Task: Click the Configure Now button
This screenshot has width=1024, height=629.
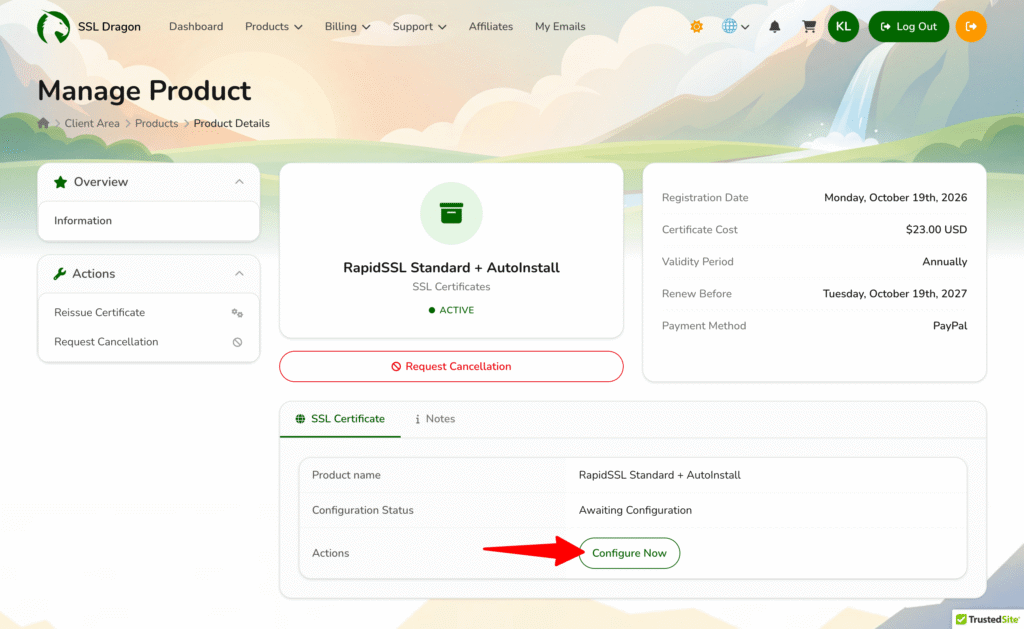Action: click(629, 553)
